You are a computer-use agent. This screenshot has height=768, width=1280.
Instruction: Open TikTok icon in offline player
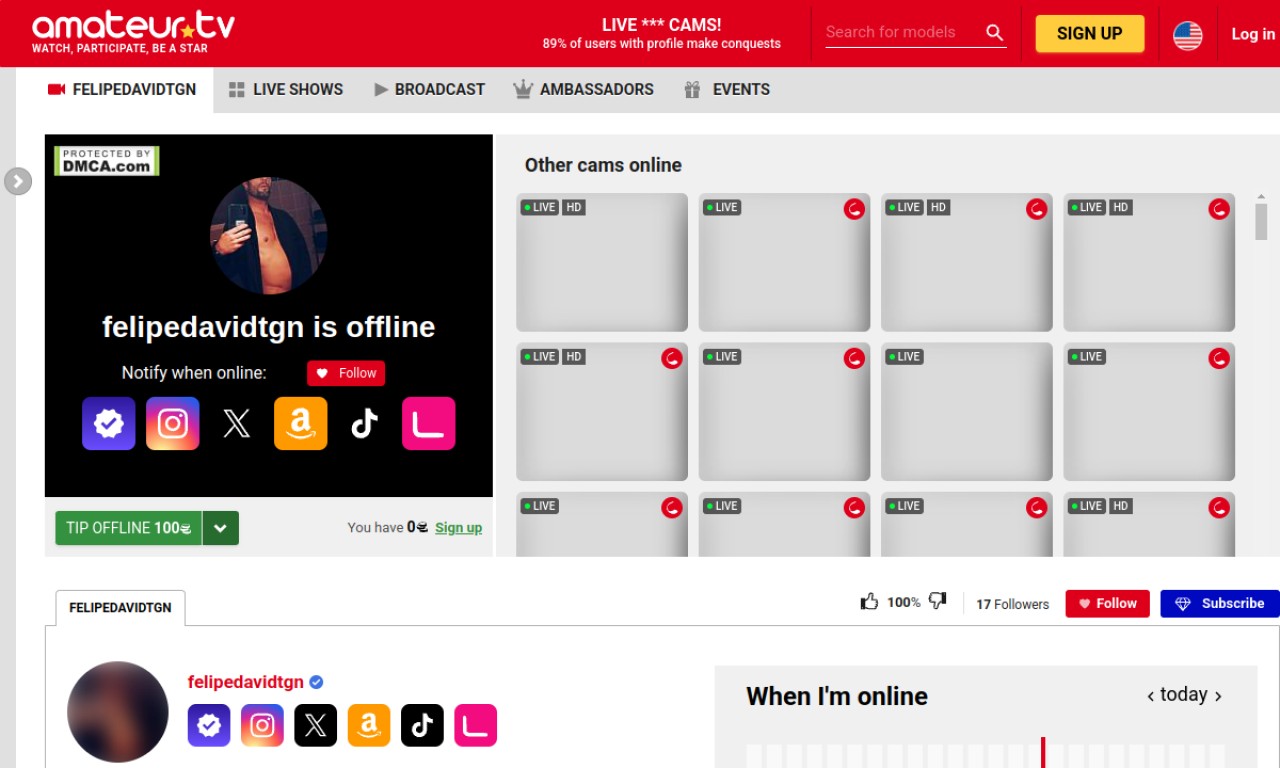[364, 423]
